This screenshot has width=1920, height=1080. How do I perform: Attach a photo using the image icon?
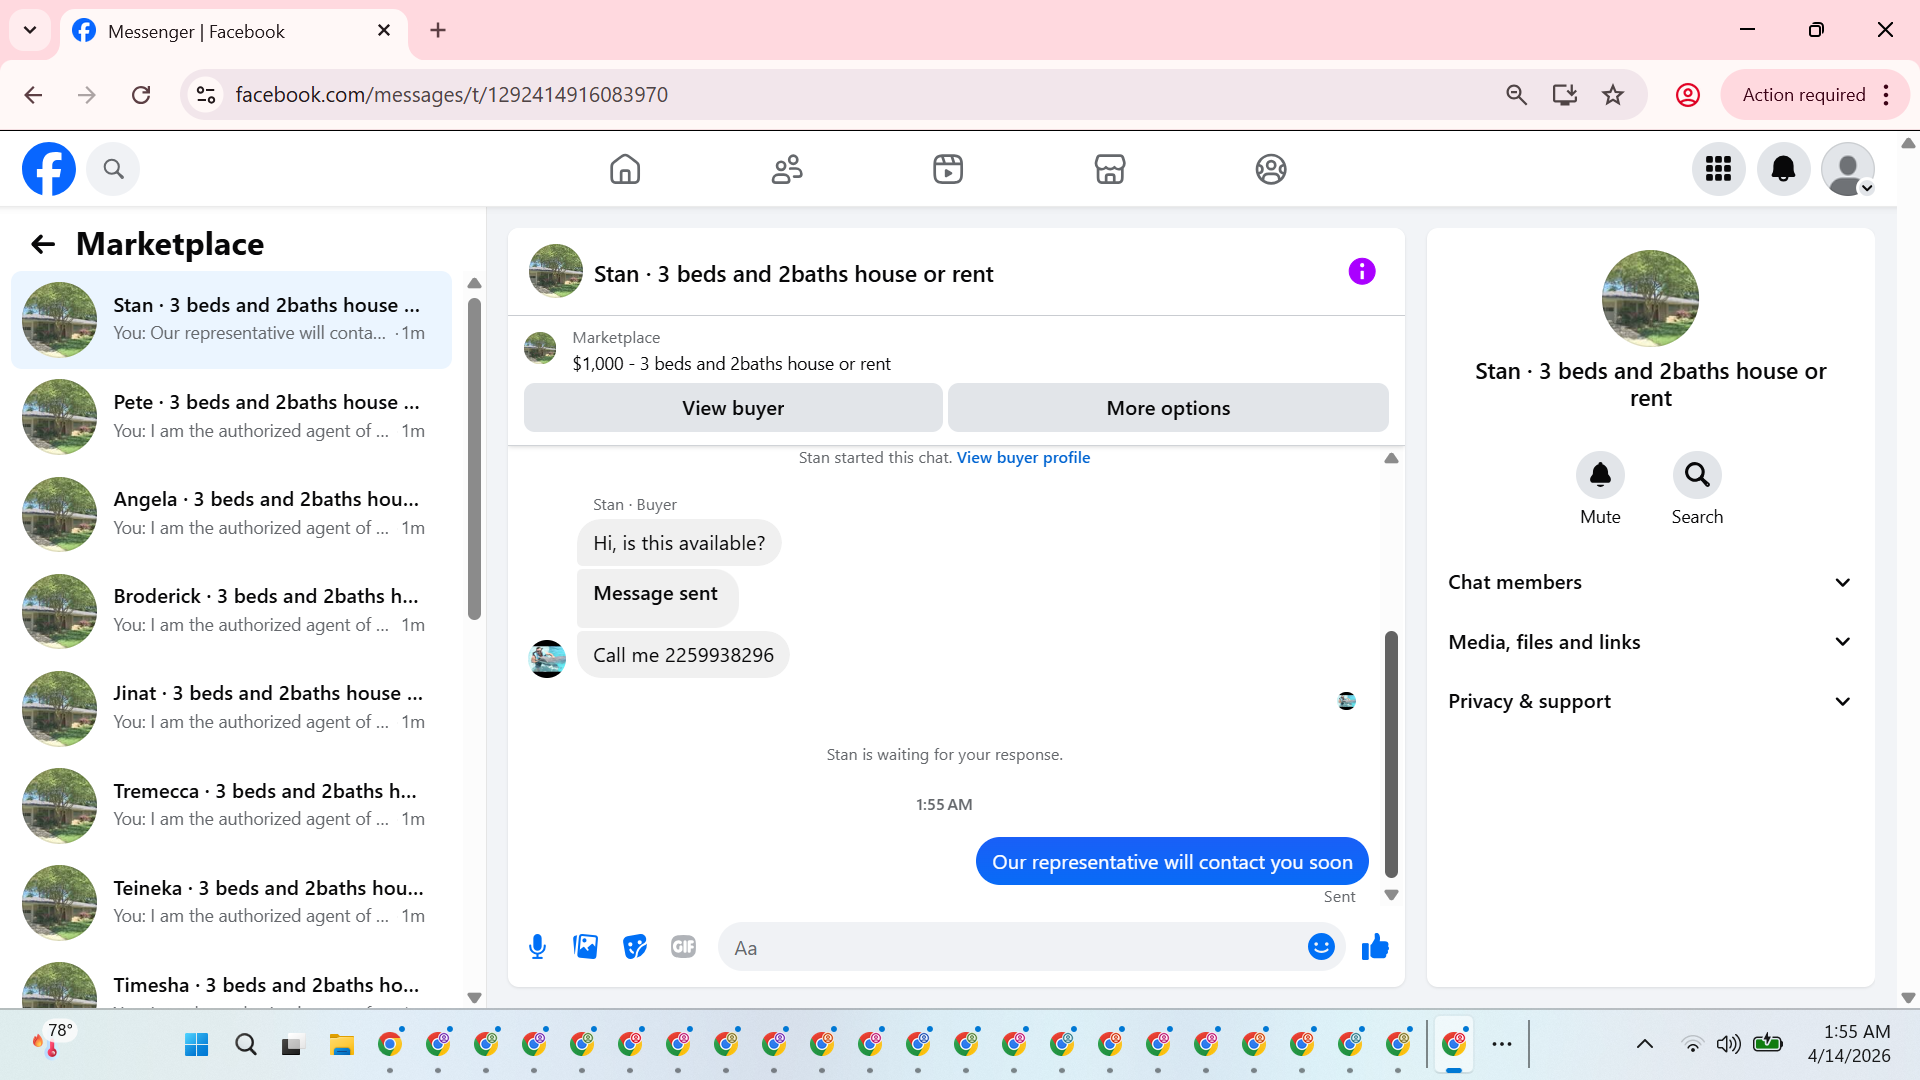585,947
